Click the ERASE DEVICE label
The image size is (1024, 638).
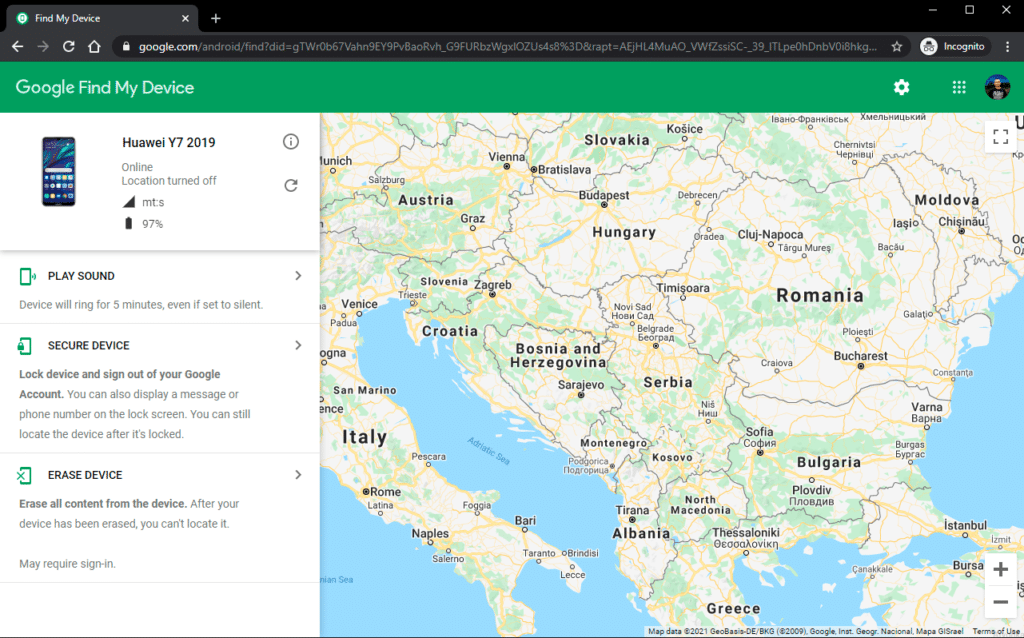click(85, 475)
